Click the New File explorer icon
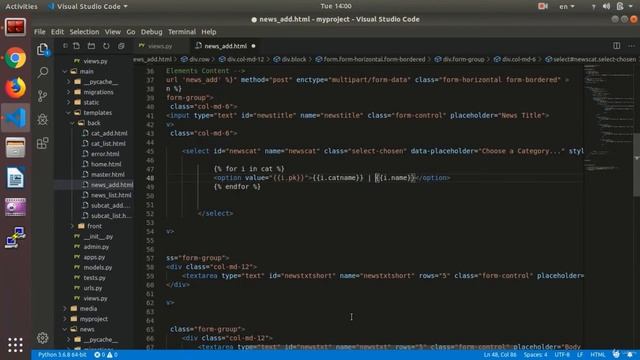This screenshot has height=360, width=640. click(x=76, y=46)
